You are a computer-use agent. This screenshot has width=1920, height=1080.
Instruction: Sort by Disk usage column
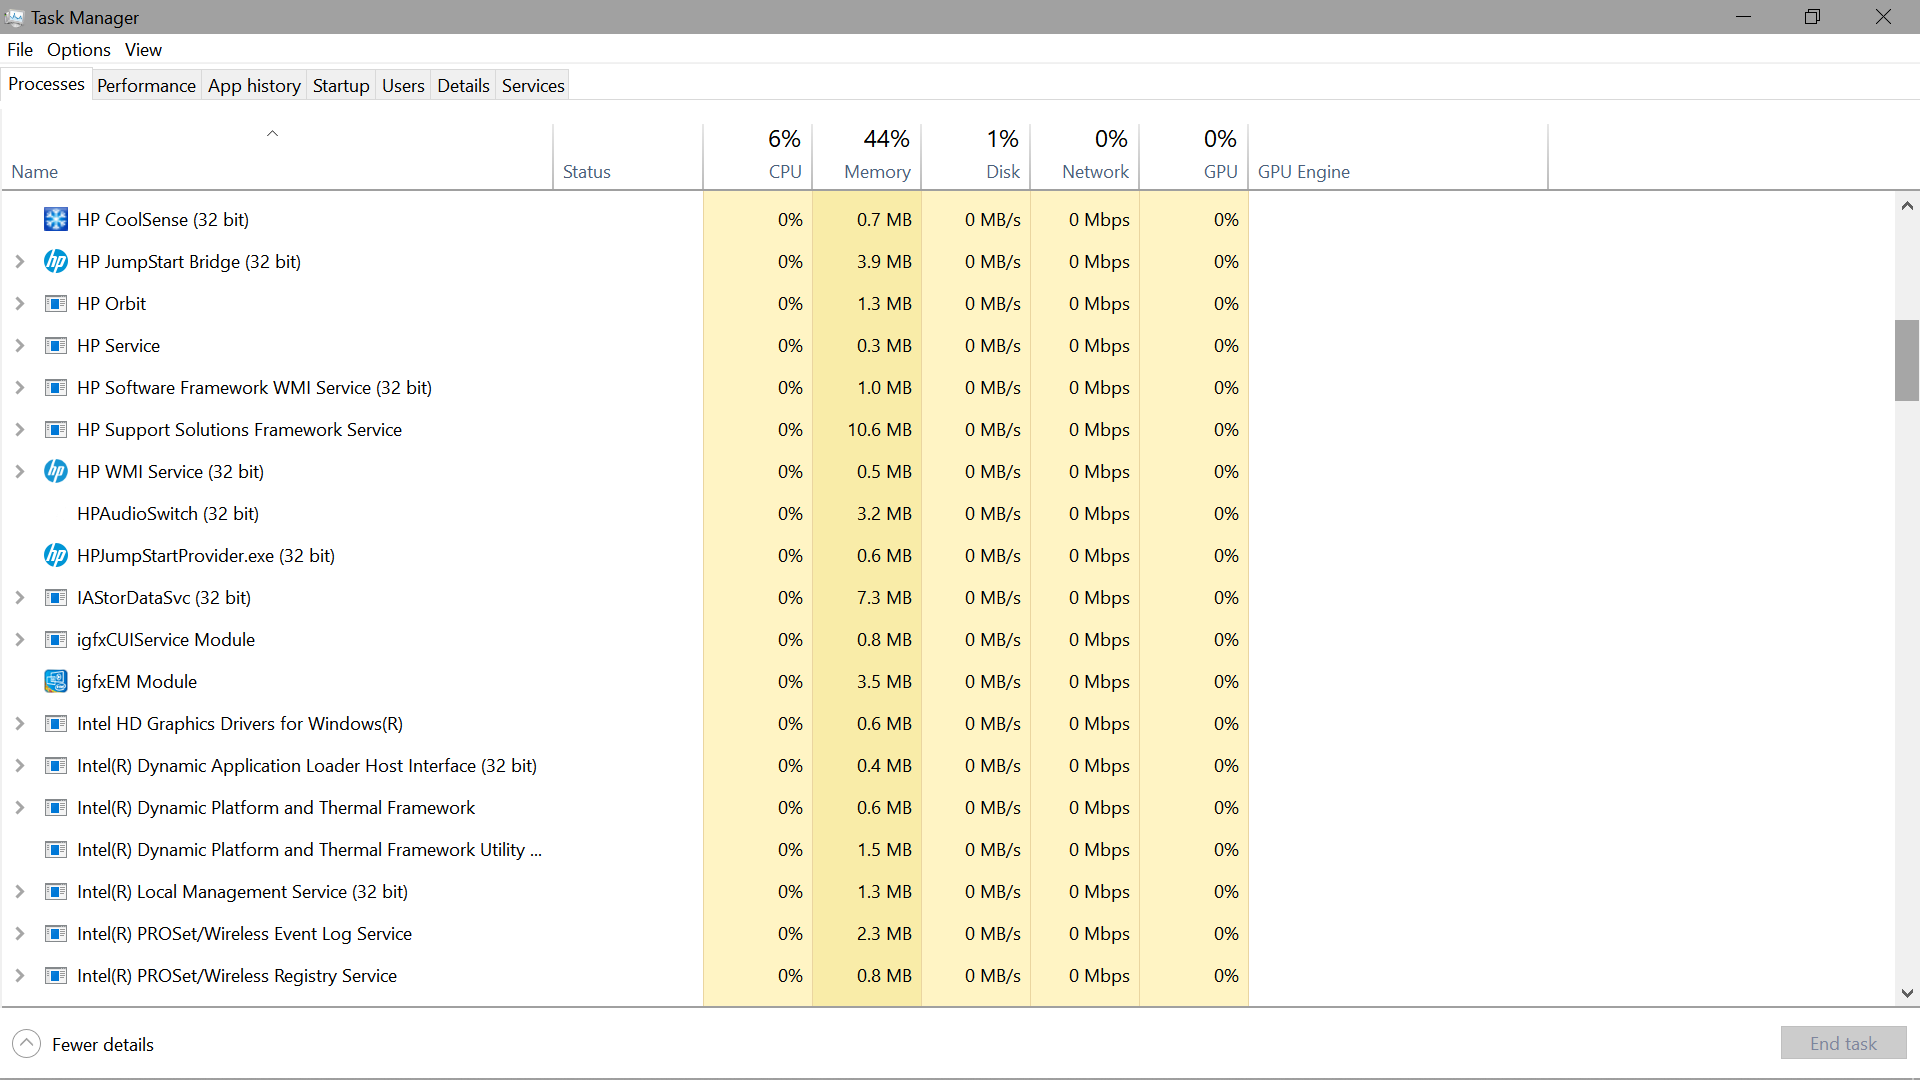(976, 156)
